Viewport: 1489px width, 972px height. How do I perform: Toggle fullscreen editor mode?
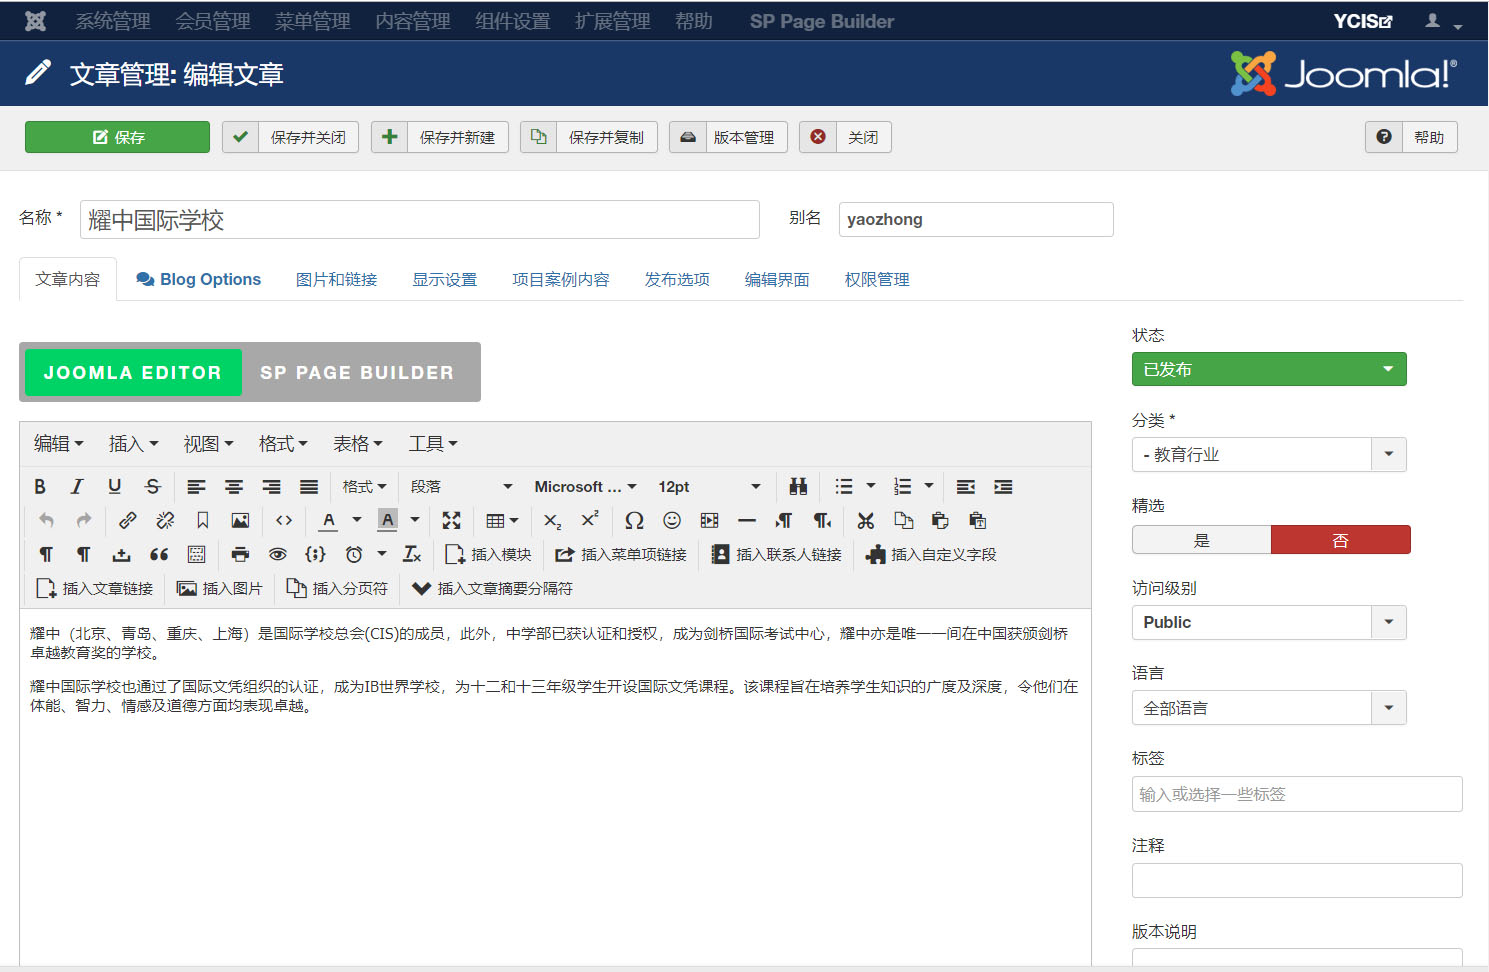coord(452,521)
